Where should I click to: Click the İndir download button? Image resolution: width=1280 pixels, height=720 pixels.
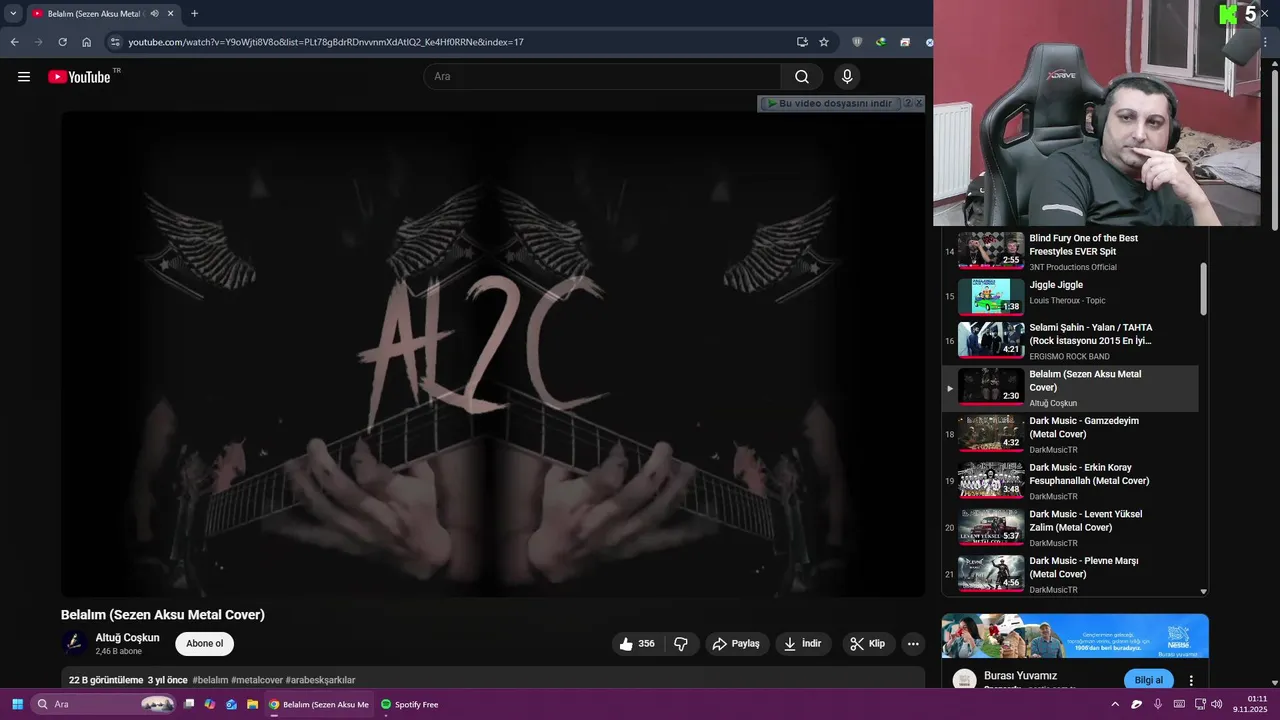(x=803, y=644)
